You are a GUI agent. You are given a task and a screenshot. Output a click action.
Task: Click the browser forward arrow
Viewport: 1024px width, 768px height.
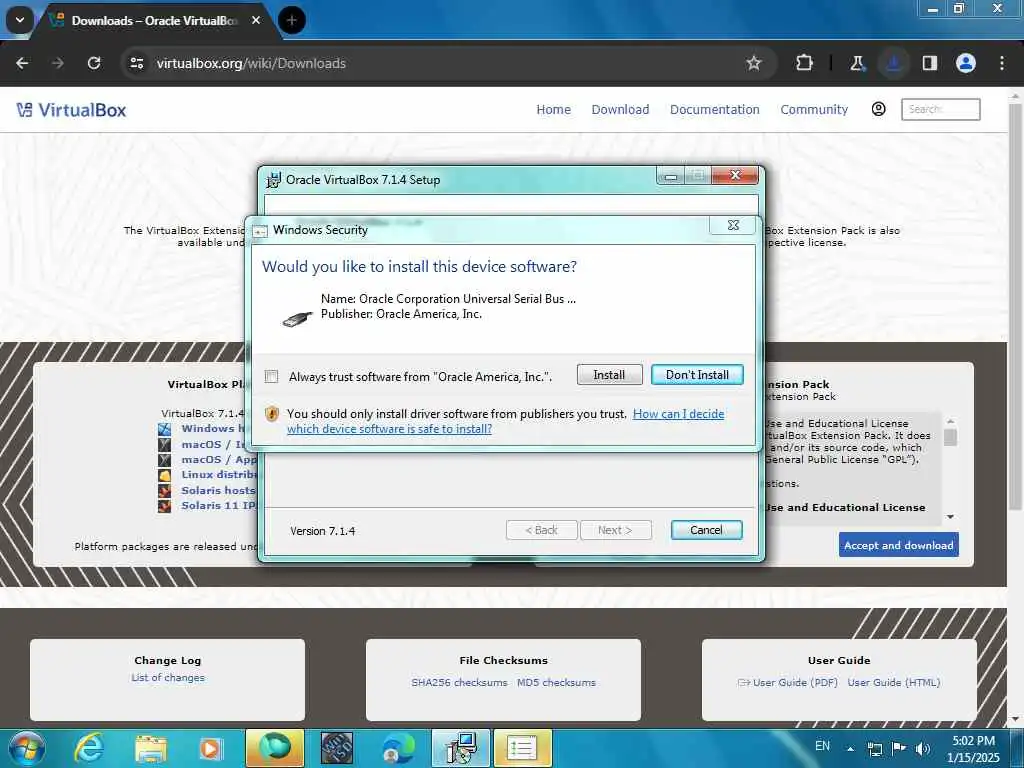[x=57, y=63]
